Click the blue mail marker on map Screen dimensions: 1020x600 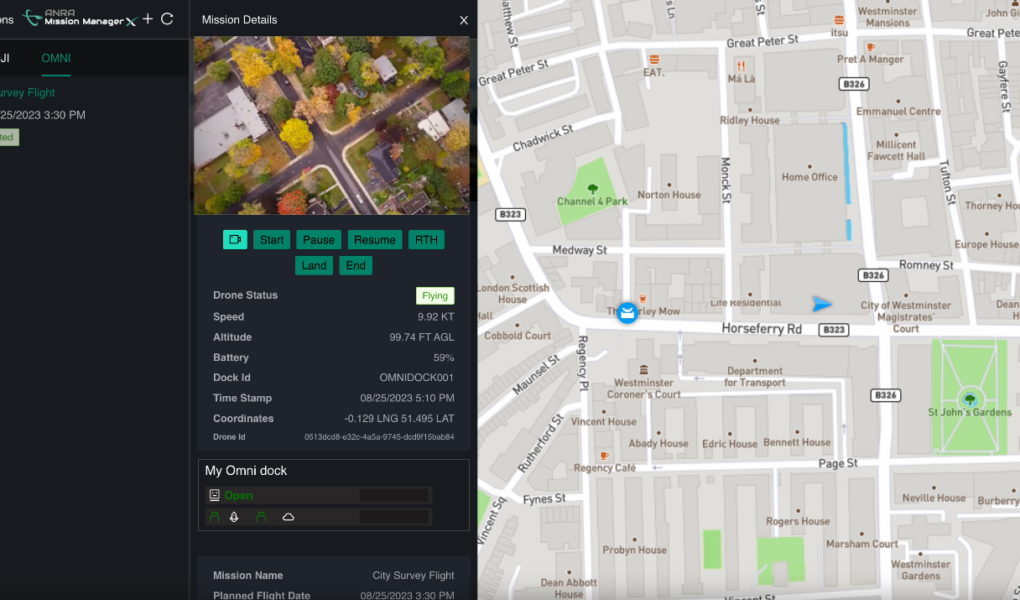[627, 313]
